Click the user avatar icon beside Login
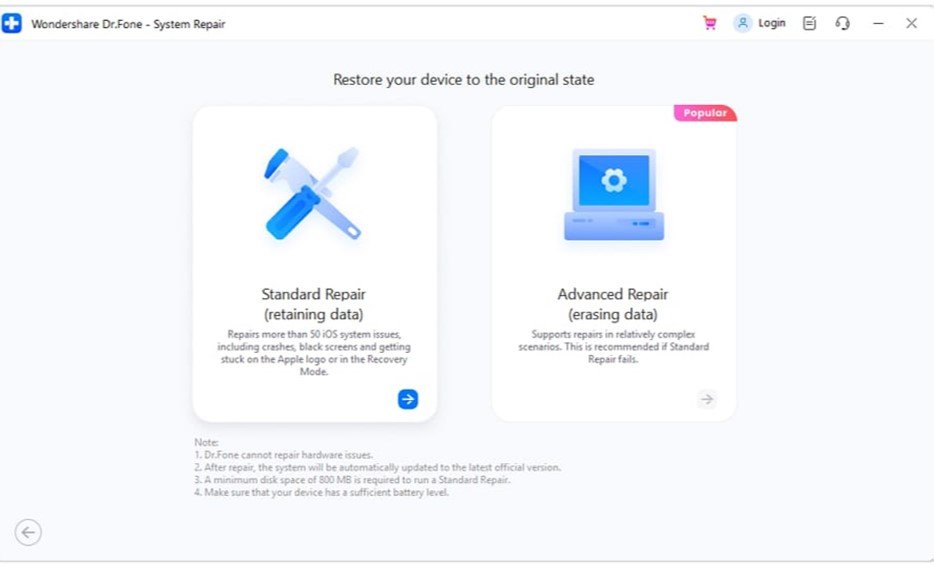Screen dimensions: 934x571 click(742, 23)
